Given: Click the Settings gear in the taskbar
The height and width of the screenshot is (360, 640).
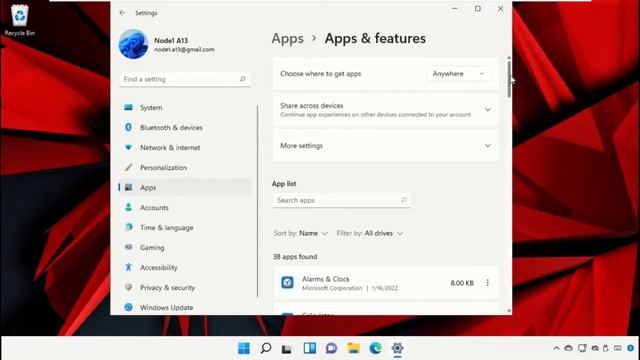Looking at the screenshot, I should point(397,348).
